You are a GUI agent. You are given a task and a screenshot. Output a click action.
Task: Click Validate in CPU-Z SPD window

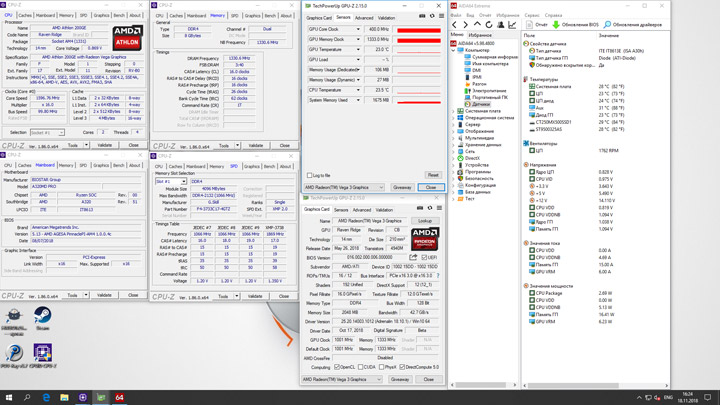click(255, 296)
